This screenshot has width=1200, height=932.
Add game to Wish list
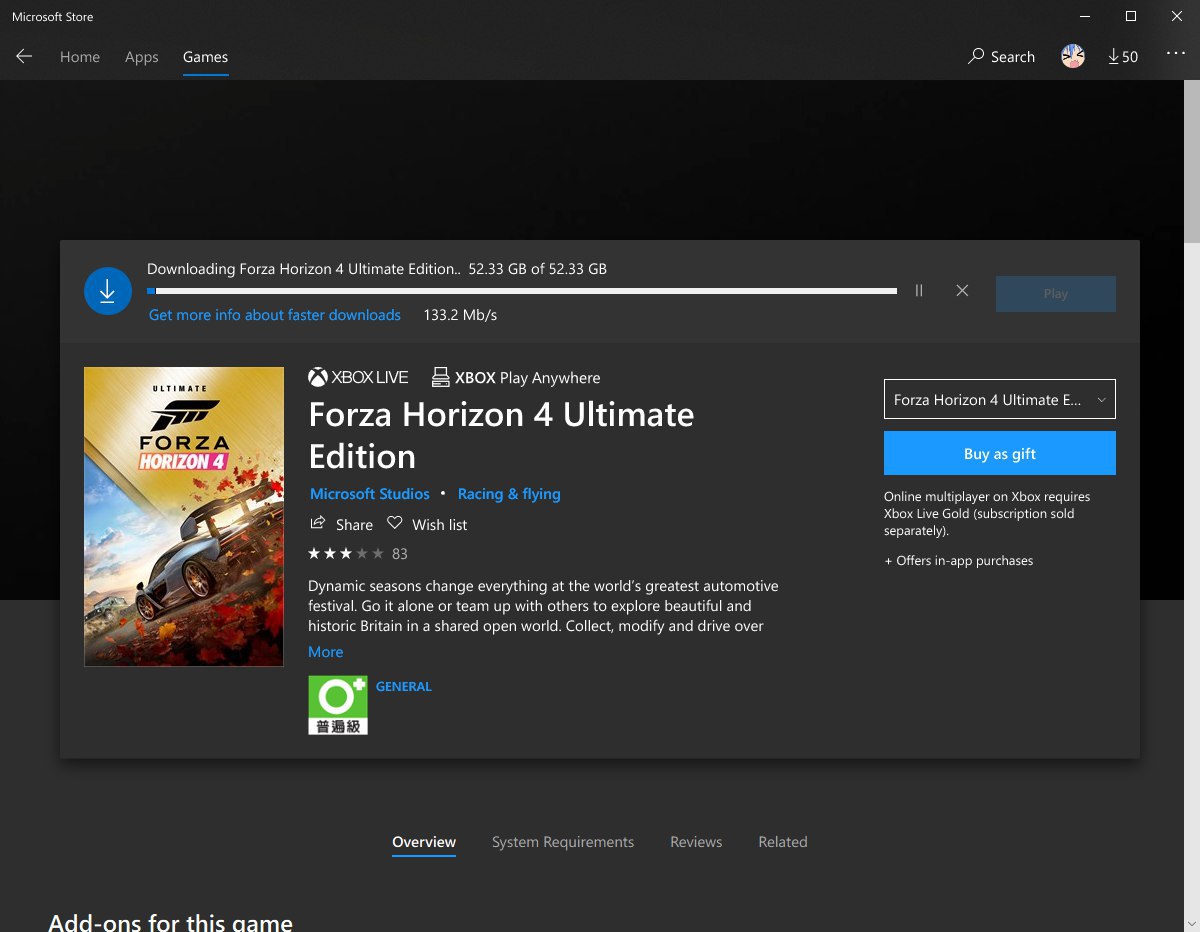coord(427,524)
